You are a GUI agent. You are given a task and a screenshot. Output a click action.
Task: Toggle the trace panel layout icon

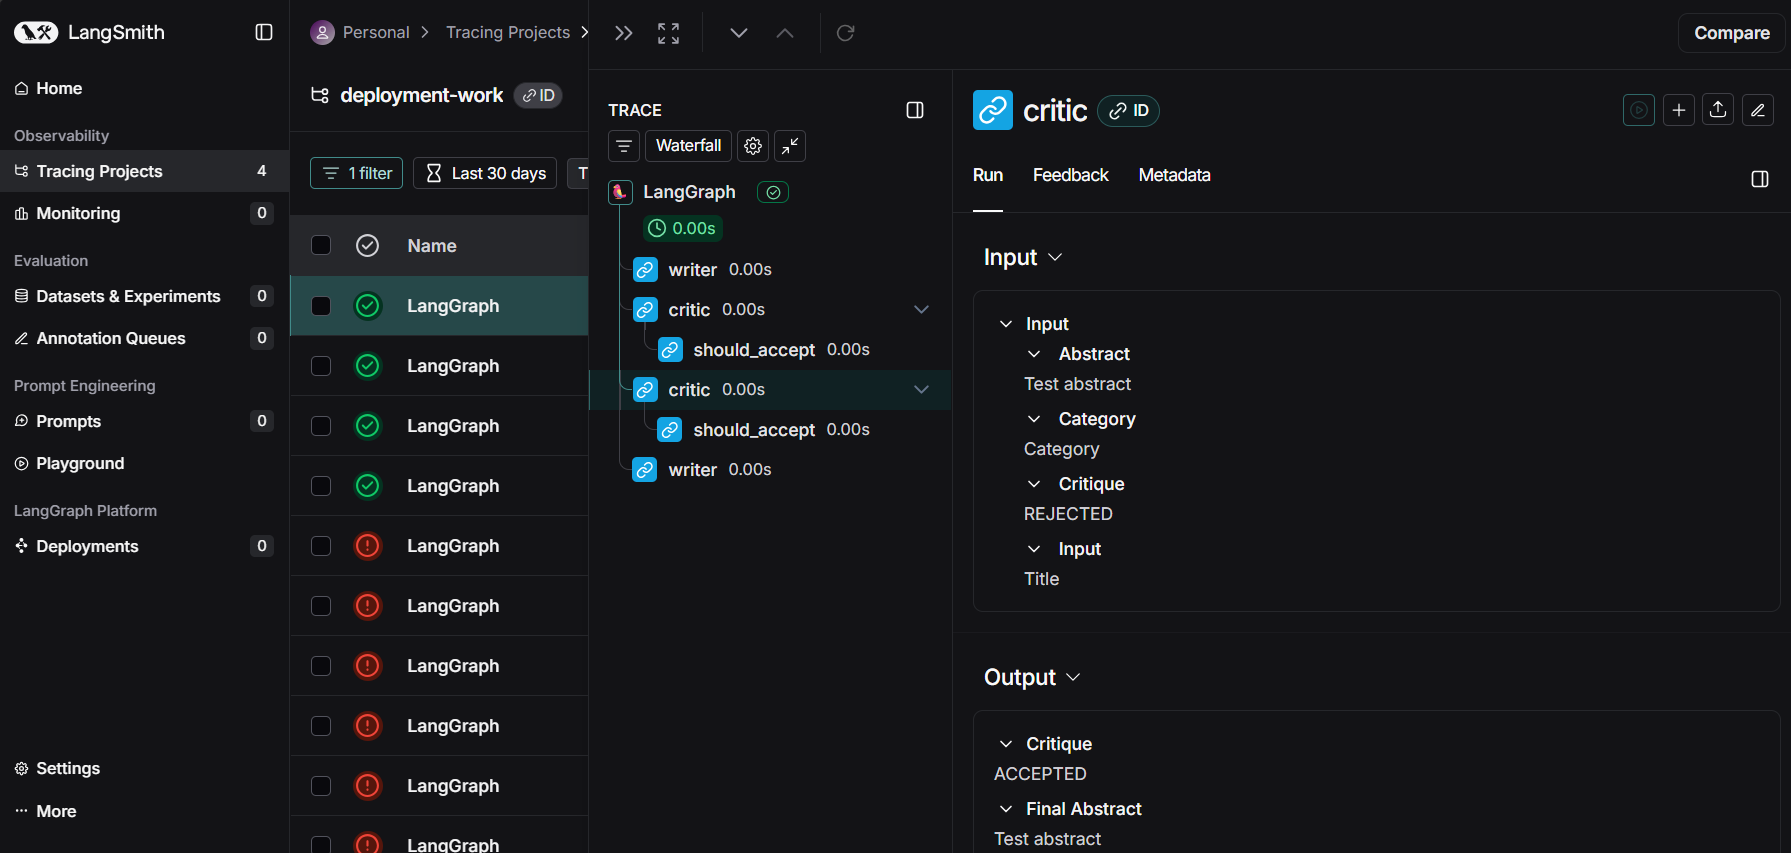point(915,110)
